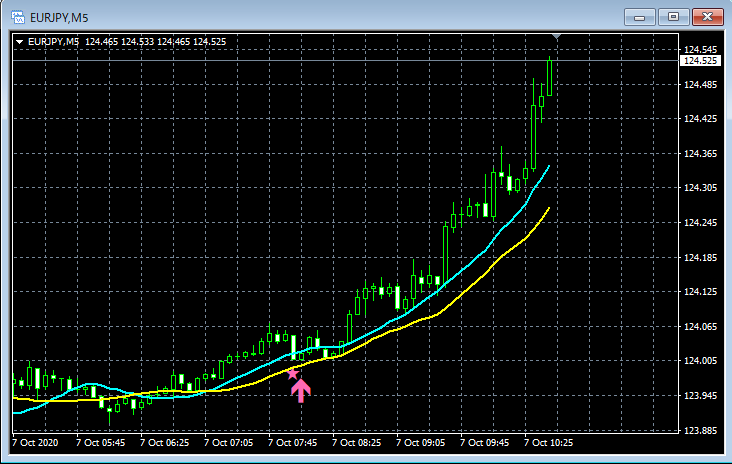Click the 124.125 price scale label
732x464 pixels.
pos(700,292)
